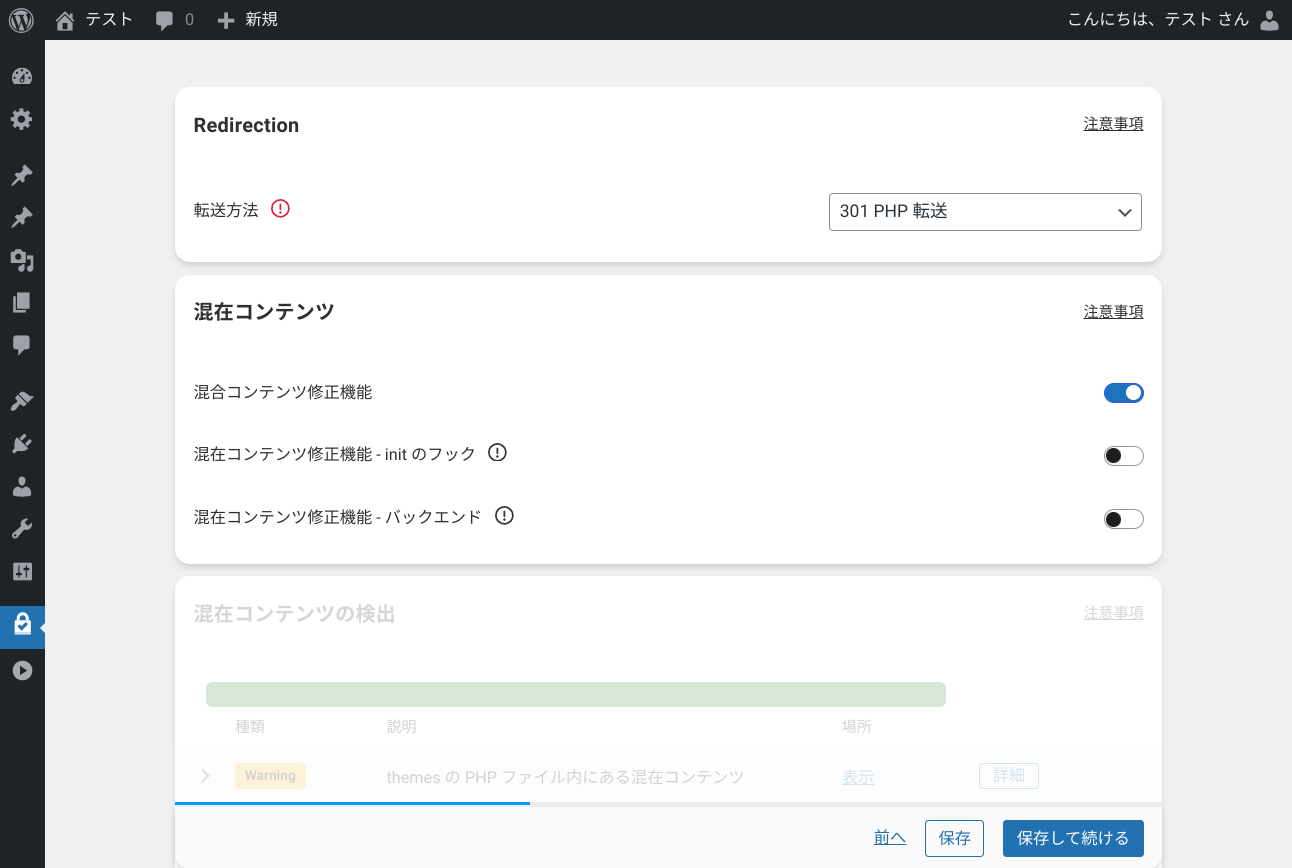Open the 301 PHP 転送 dropdown
Image resolution: width=1292 pixels, height=868 pixels.
tap(985, 212)
